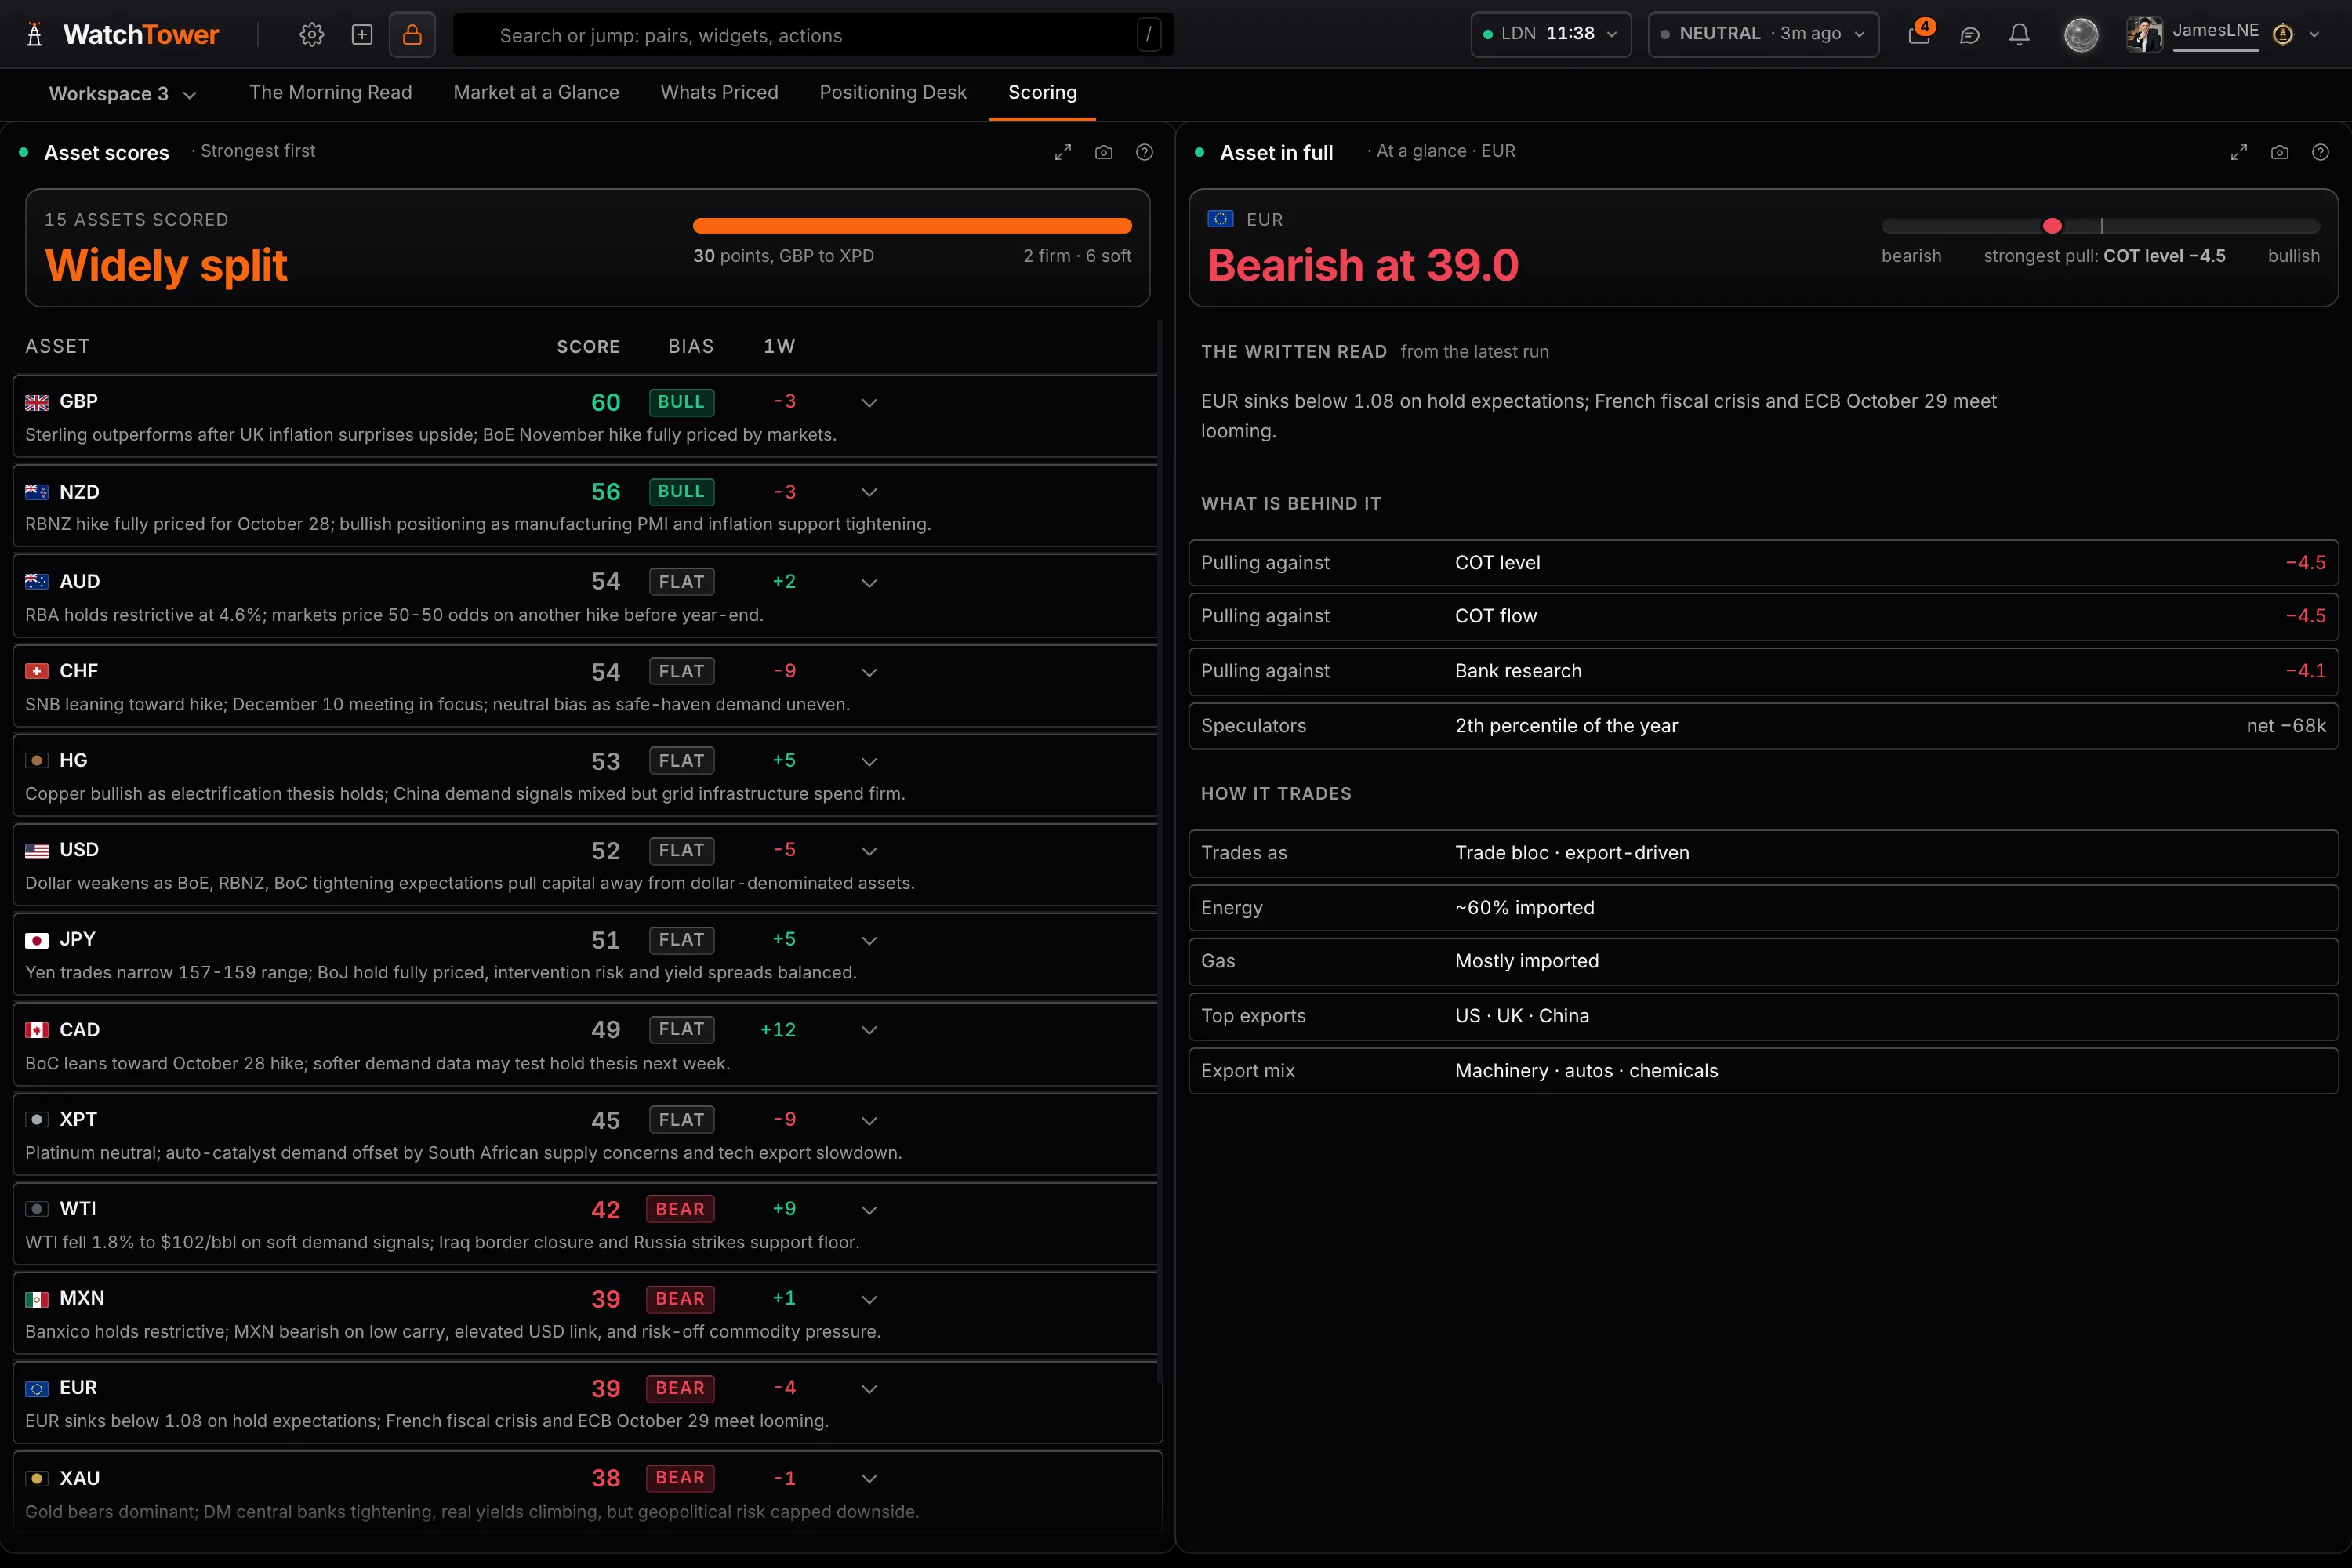
Task: Click the 'Bank research' row
Action: pos(1763,671)
